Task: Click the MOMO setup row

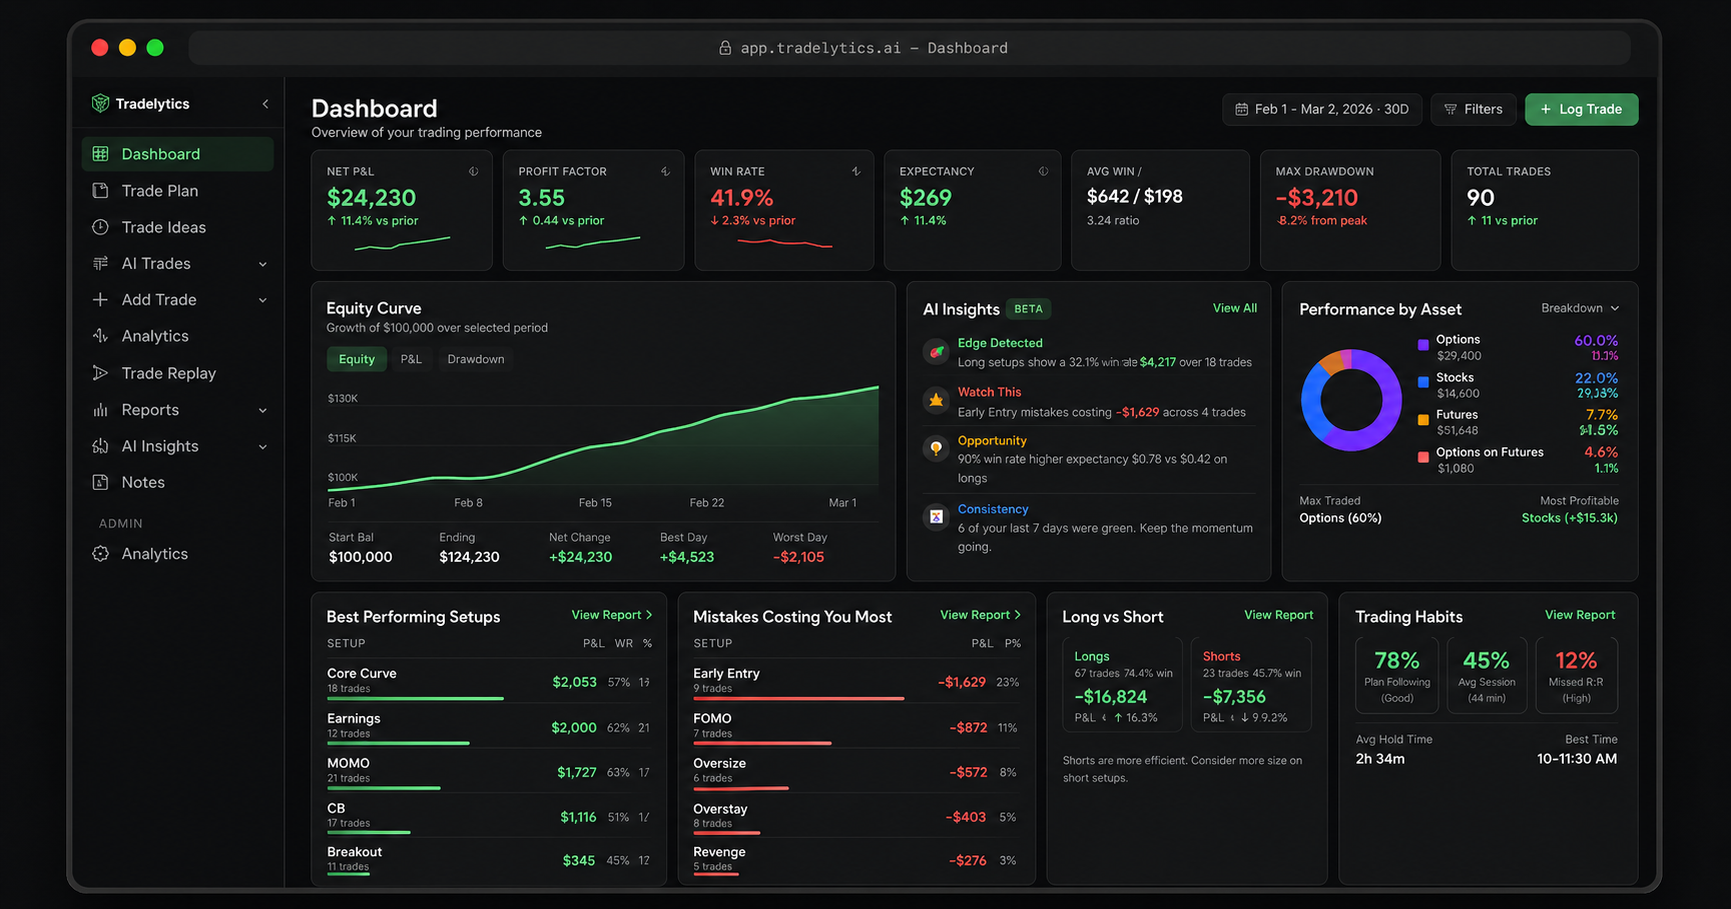Action: (x=490, y=772)
